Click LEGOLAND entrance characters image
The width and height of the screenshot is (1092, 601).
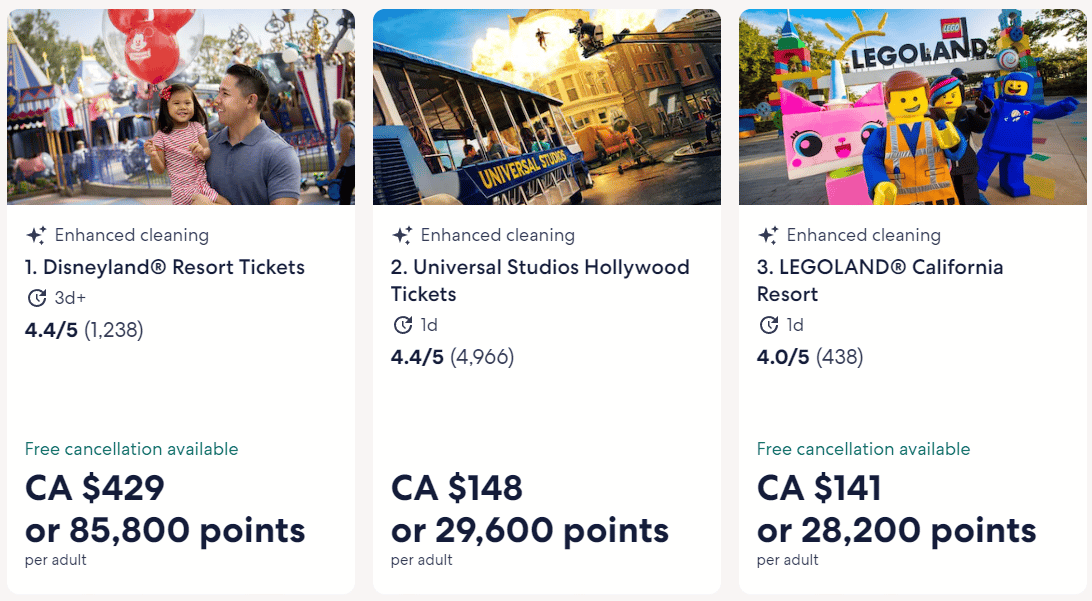(x=913, y=107)
